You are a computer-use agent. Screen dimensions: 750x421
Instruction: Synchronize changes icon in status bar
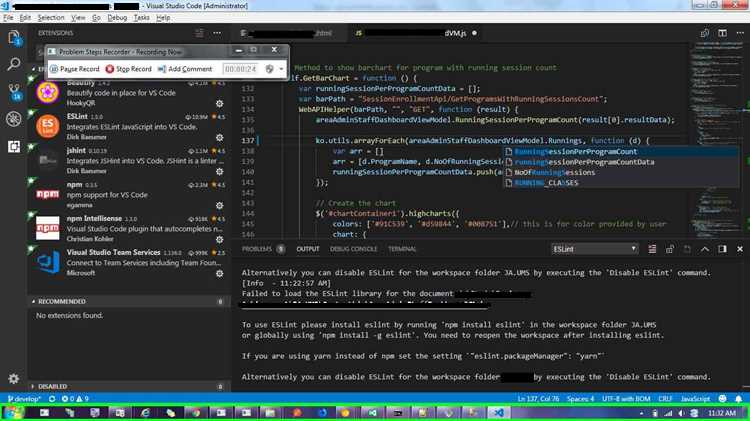click(52, 399)
